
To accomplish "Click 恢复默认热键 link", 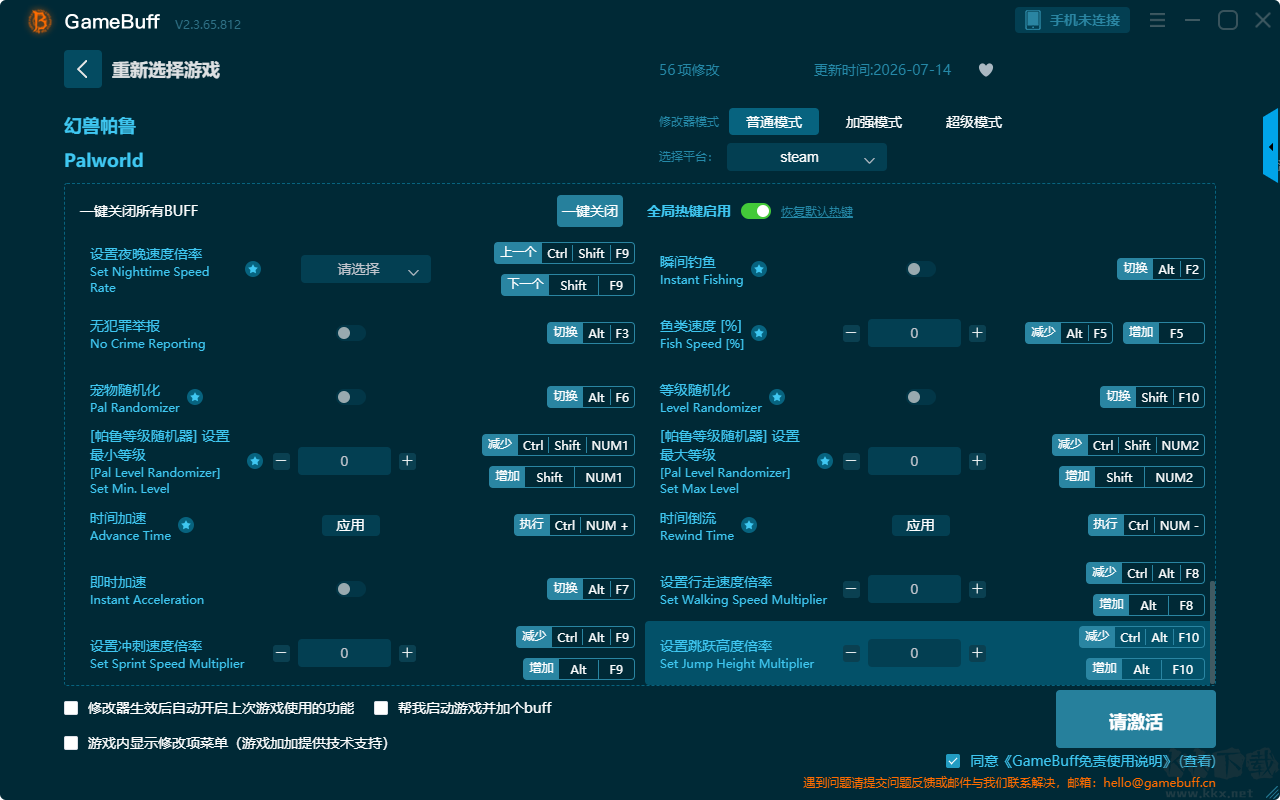I will click(x=817, y=212).
